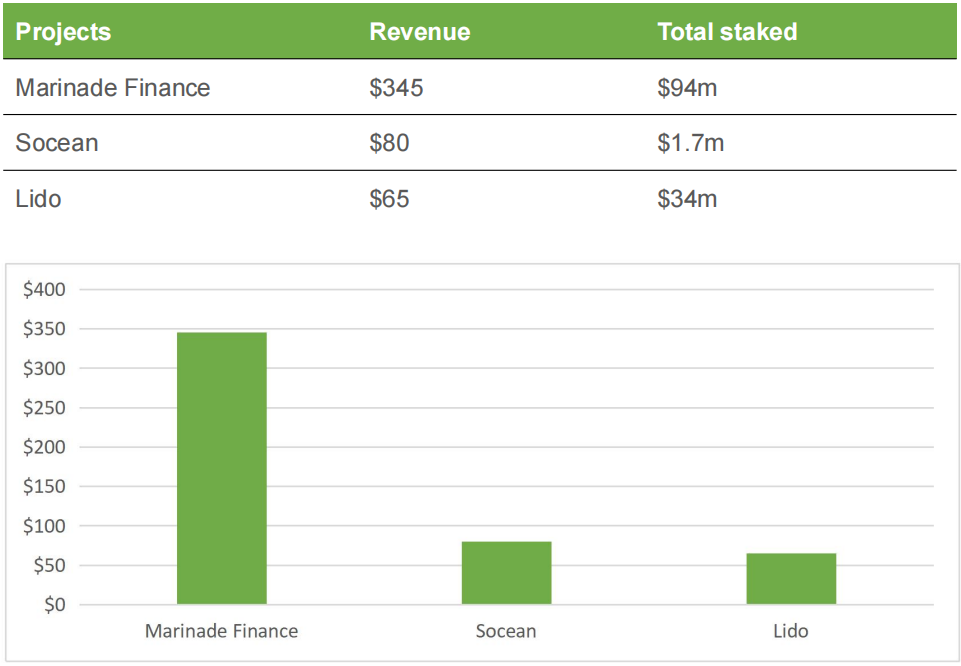Select the $94m total staked cell
This screenshot has width=961, height=666.
686,88
